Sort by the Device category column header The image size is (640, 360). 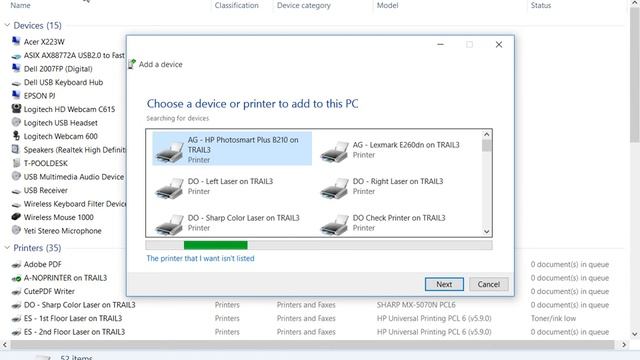pyautogui.click(x=304, y=5)
